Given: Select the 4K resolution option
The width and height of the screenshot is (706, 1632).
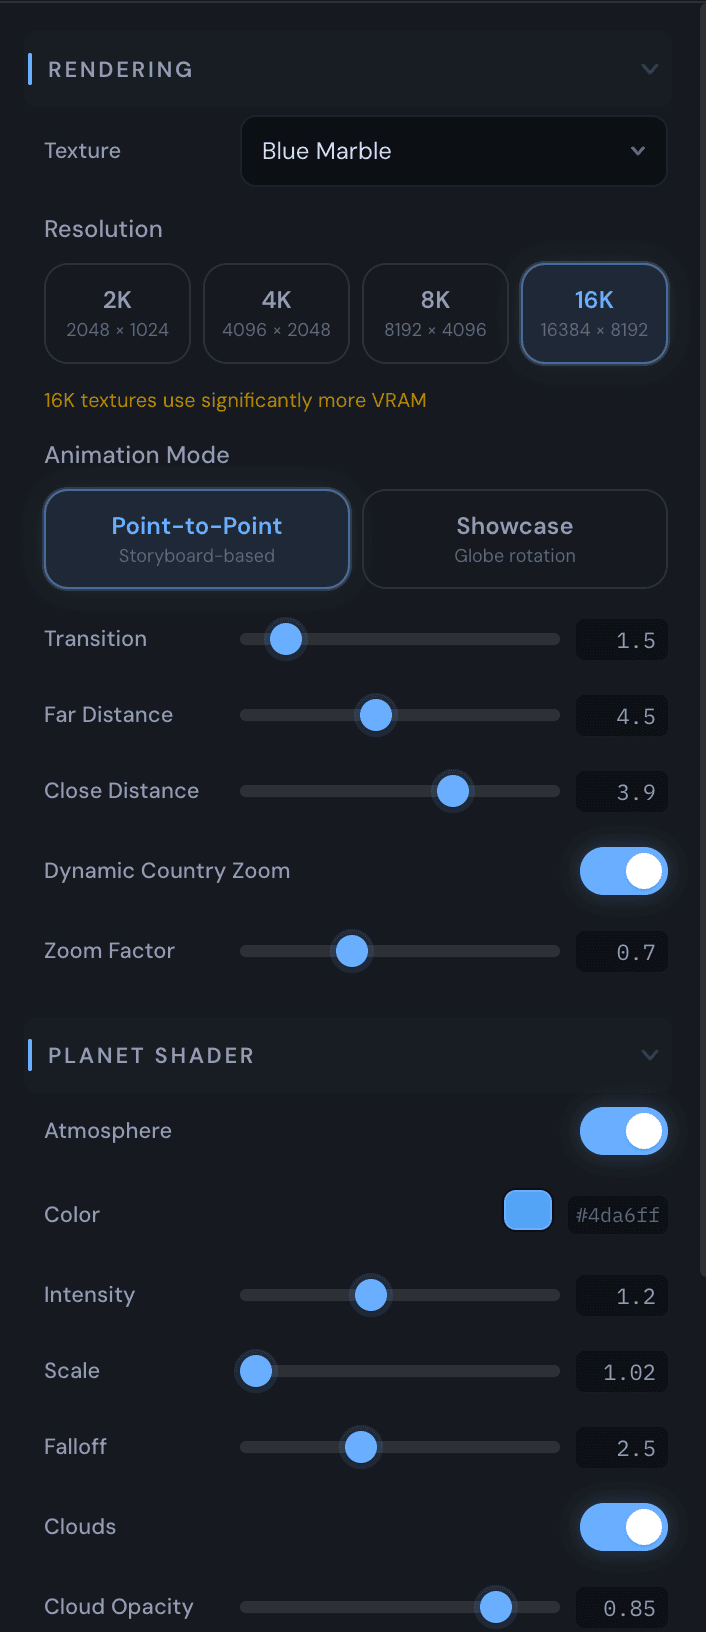Looking at the screenshot, I should tap(276, 313).
